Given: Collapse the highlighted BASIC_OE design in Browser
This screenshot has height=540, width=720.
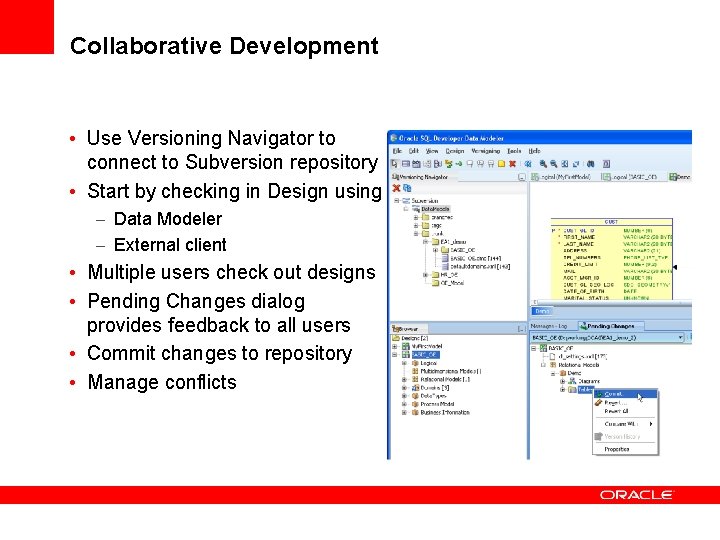Looking at the screenshot, I should tap(395, 354).
